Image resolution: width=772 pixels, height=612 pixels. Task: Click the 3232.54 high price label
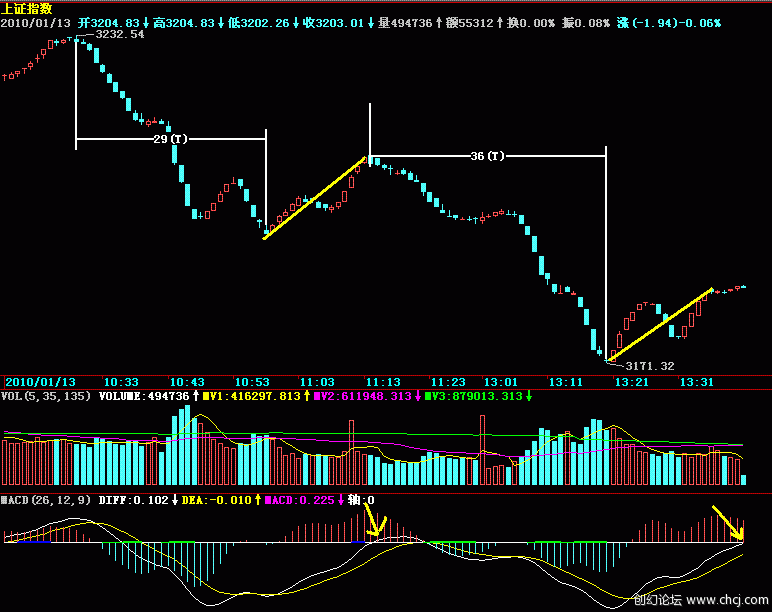point(120,34)
